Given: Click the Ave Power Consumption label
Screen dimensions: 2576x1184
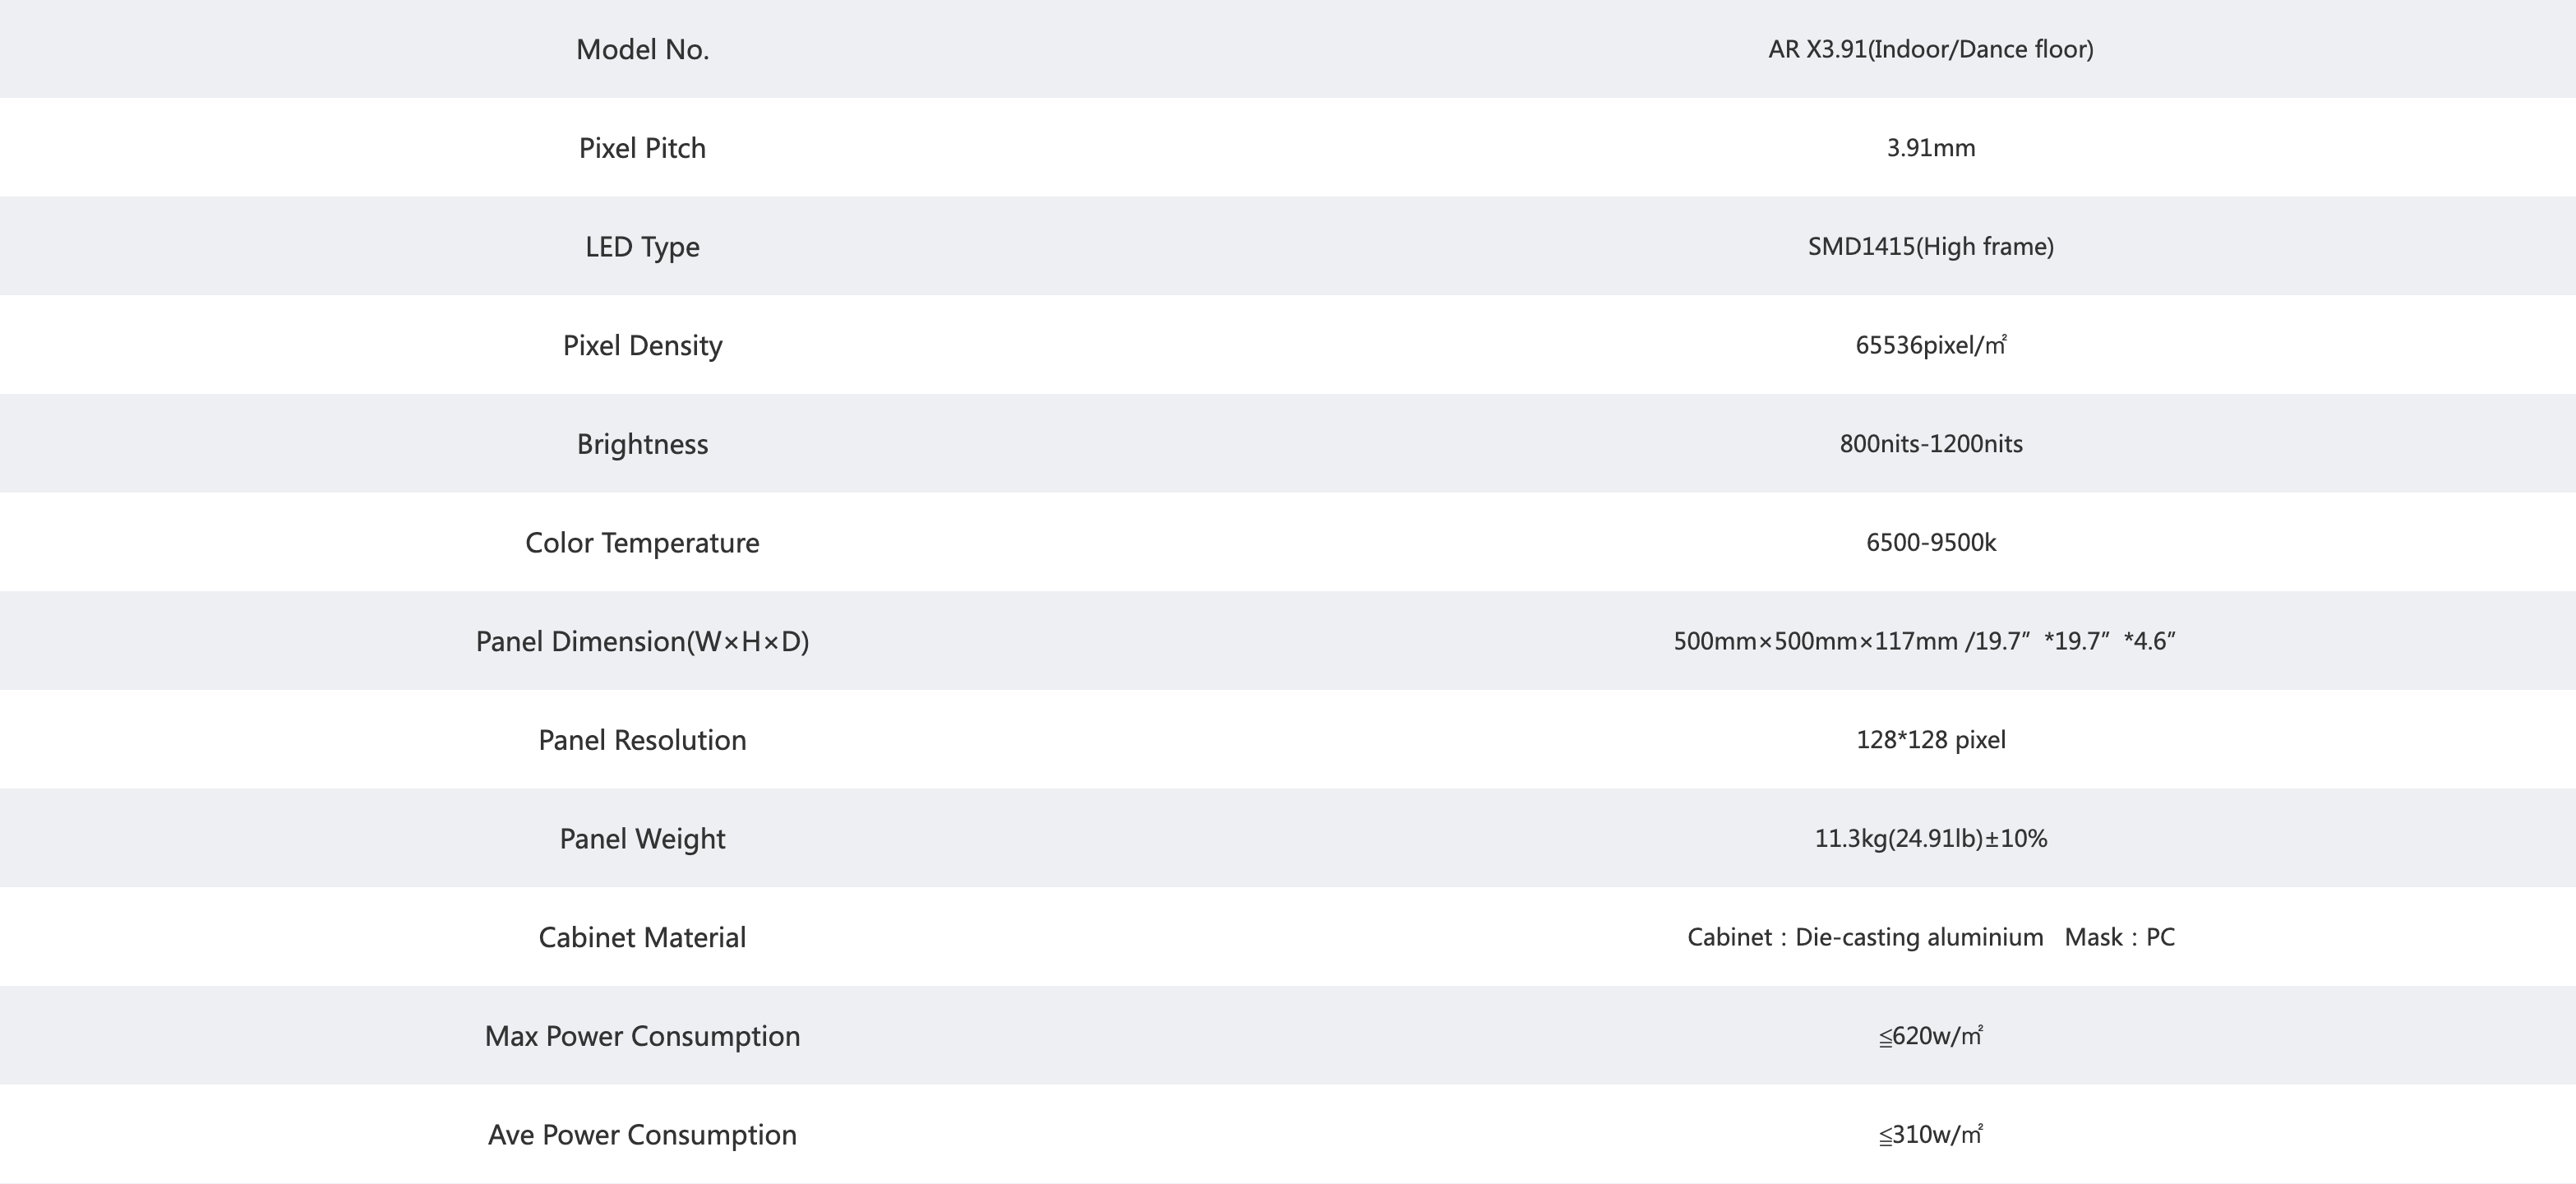Looking at the screenshot, I should [642, 1135].
